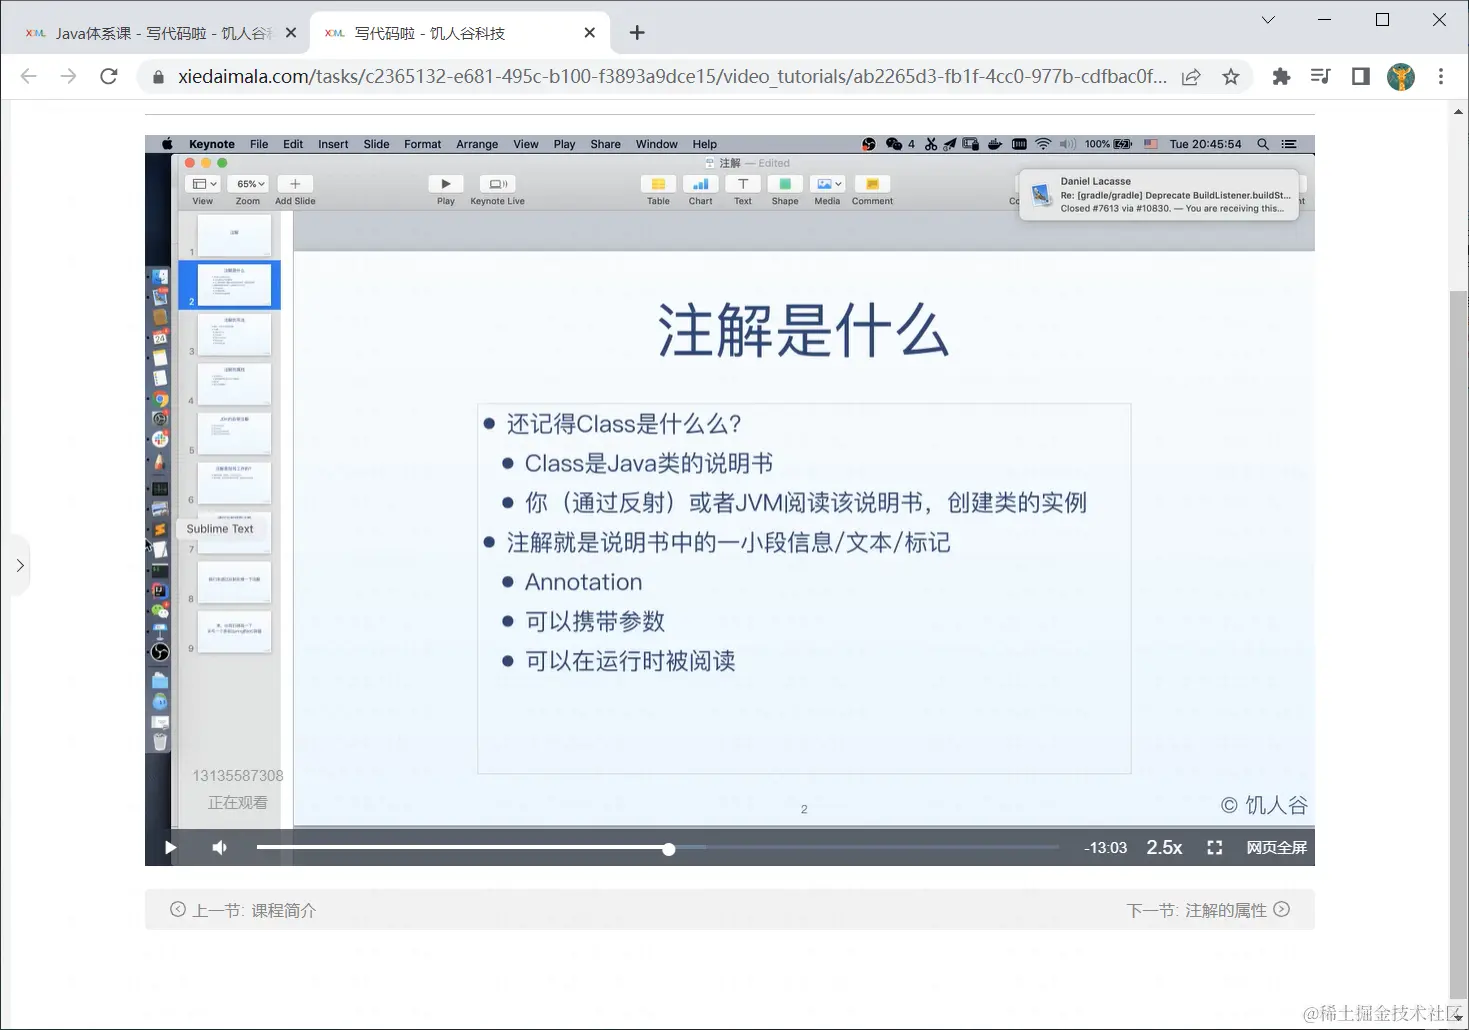
Task: Mute the video volume
Action: coord(220,848)
